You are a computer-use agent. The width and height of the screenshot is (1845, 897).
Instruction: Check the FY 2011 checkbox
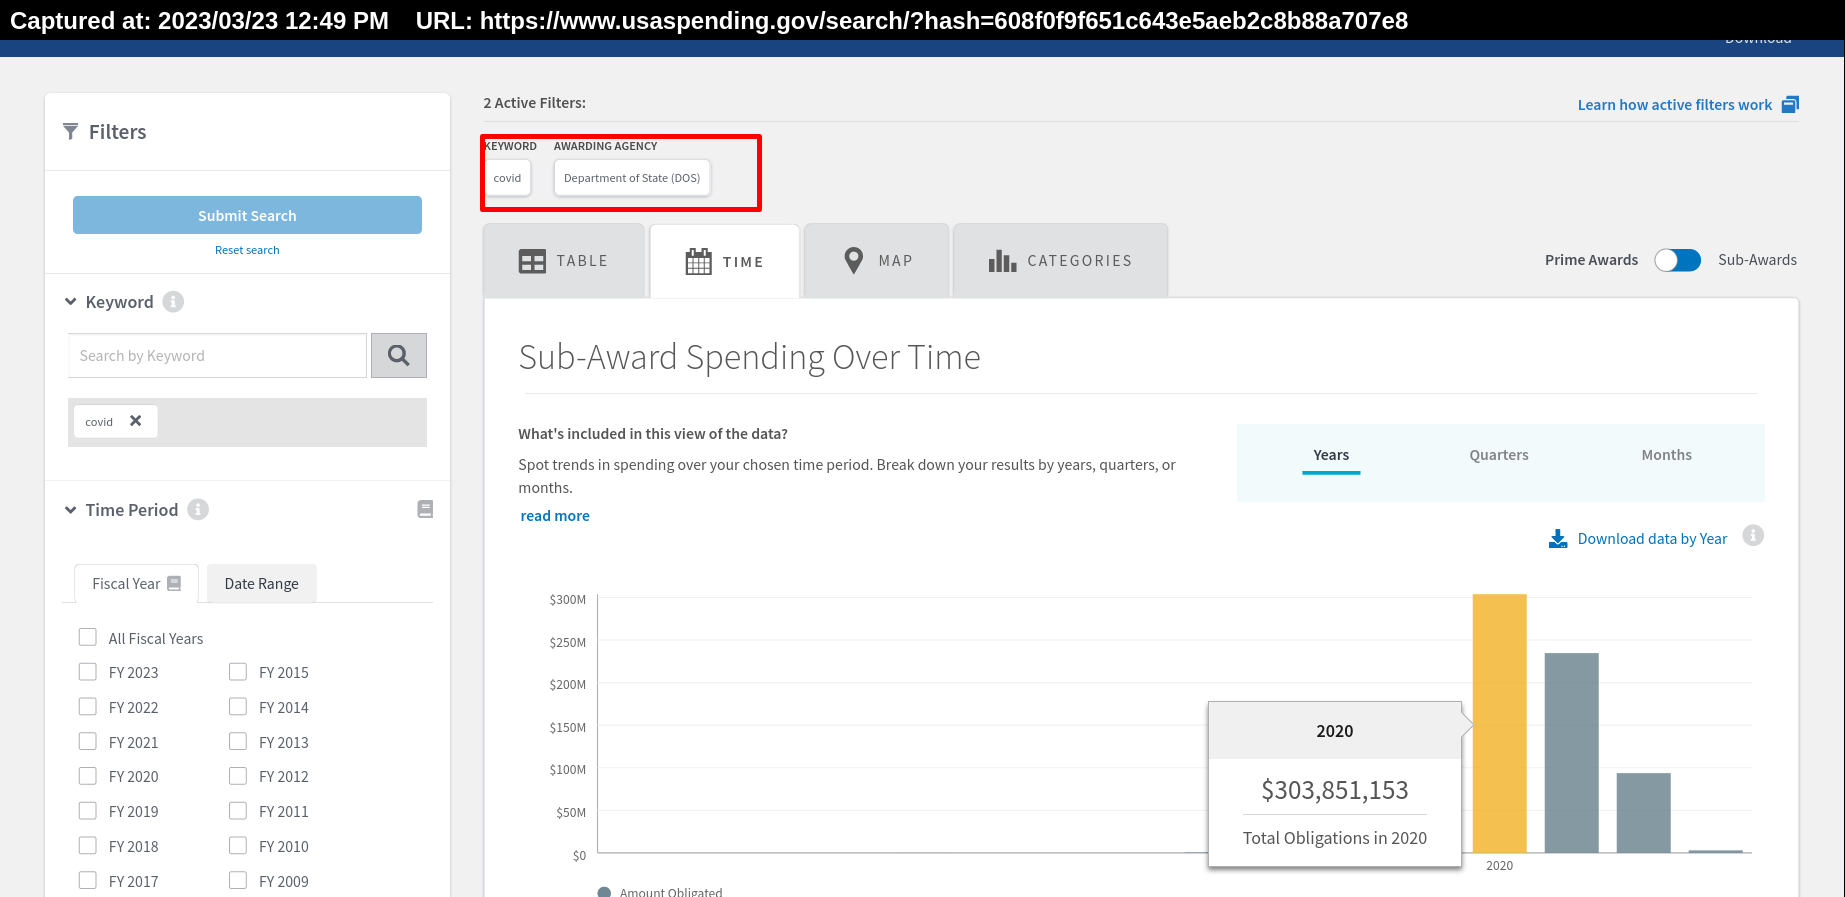coord(238,810)
